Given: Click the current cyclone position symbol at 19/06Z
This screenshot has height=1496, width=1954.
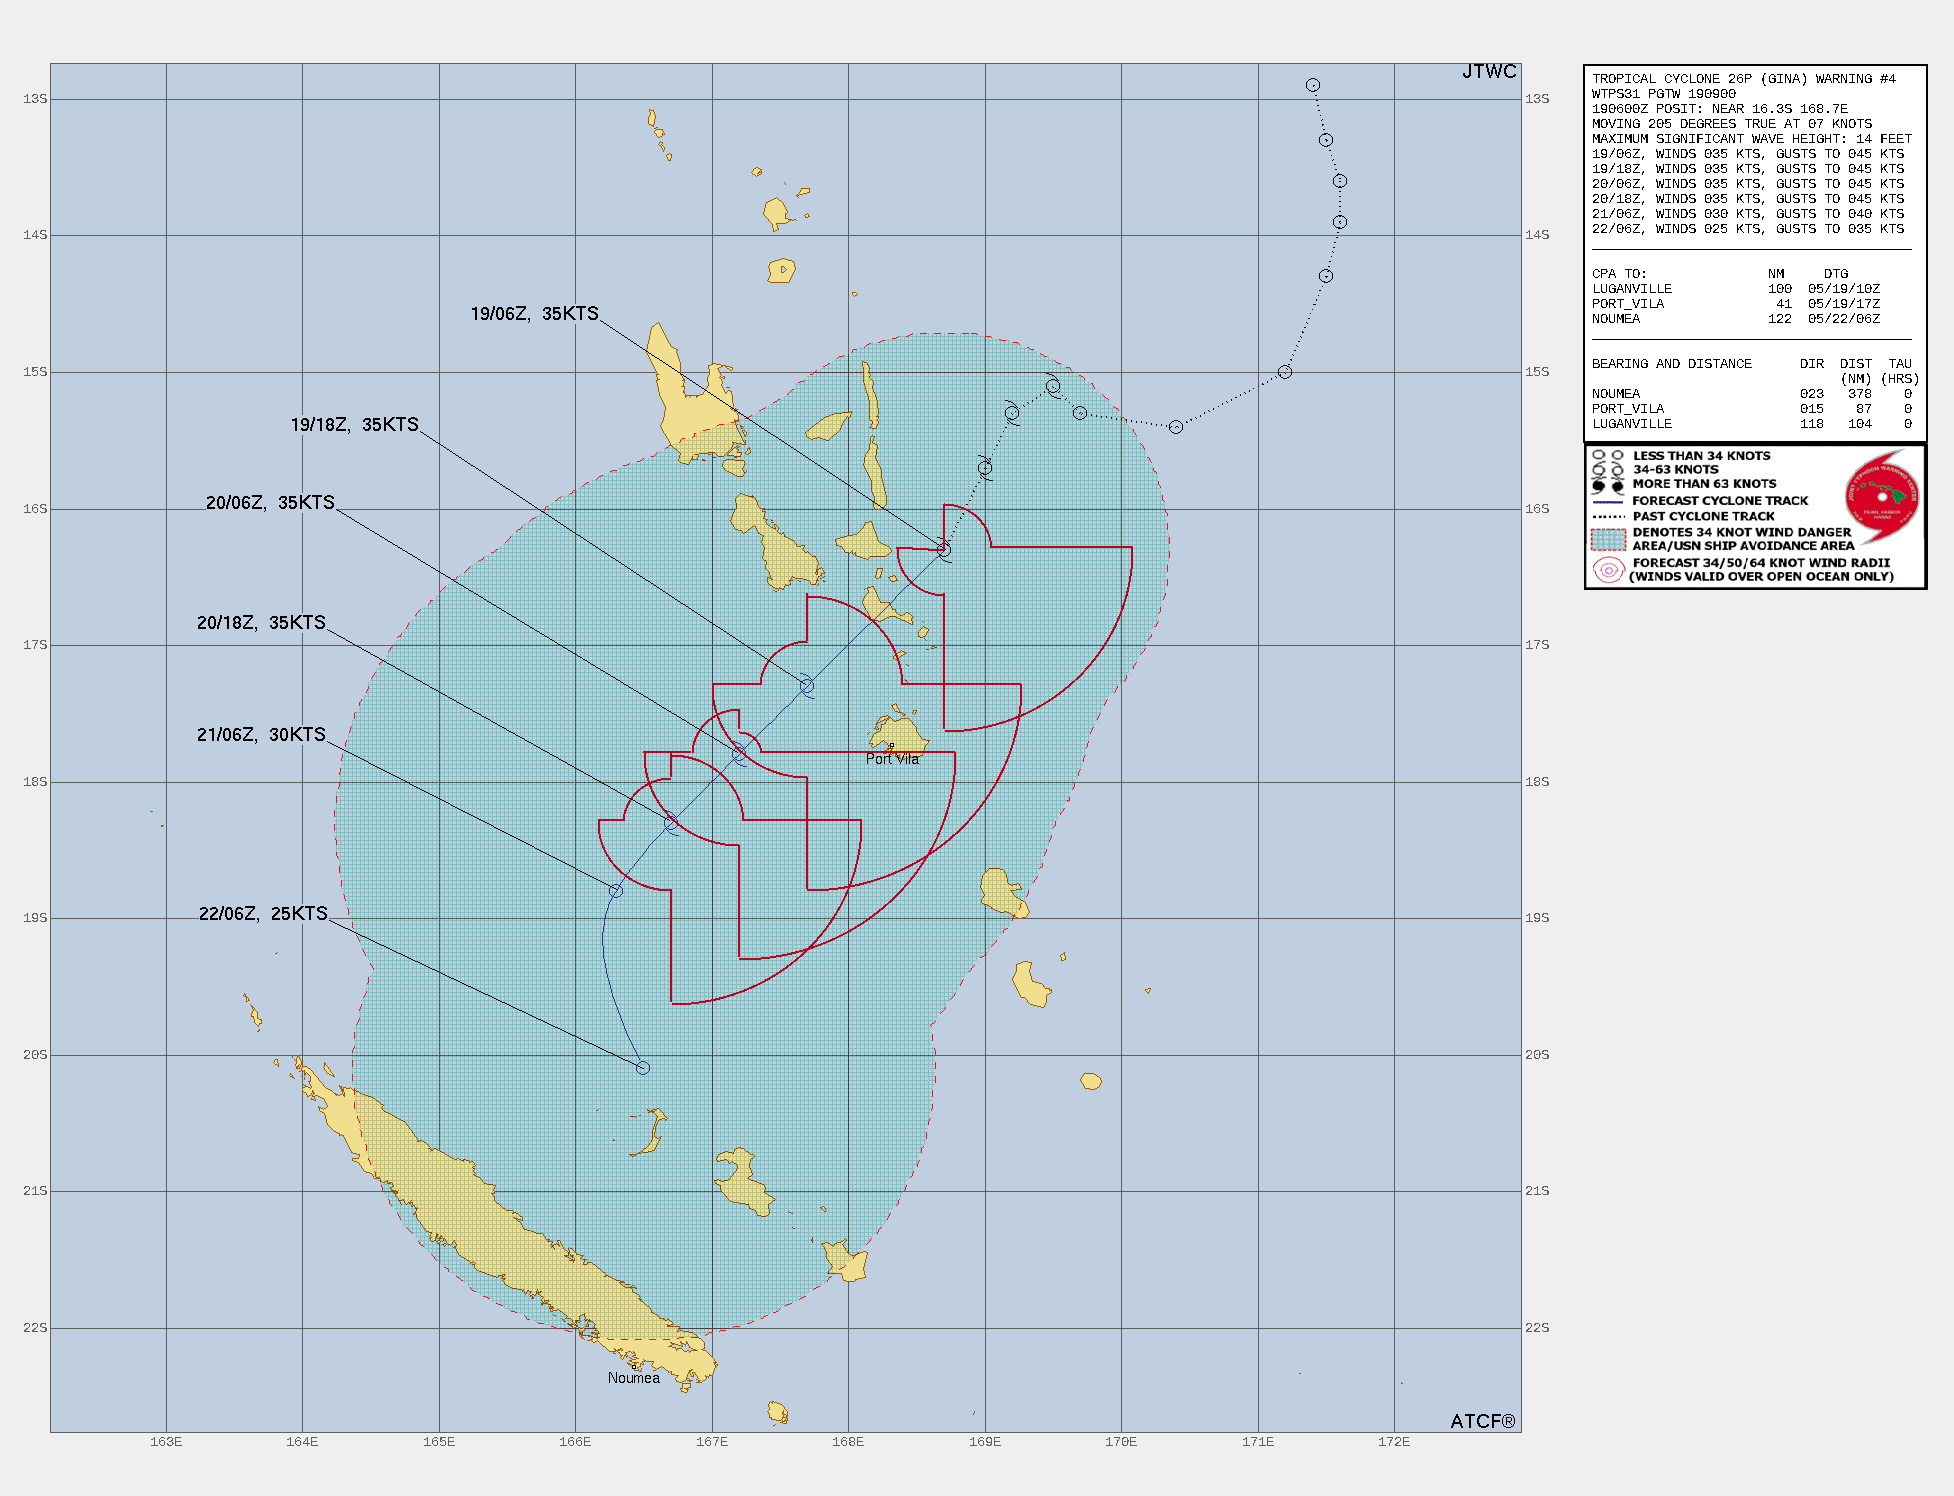Looking at the screenshot, I should [x=944, y=550].
